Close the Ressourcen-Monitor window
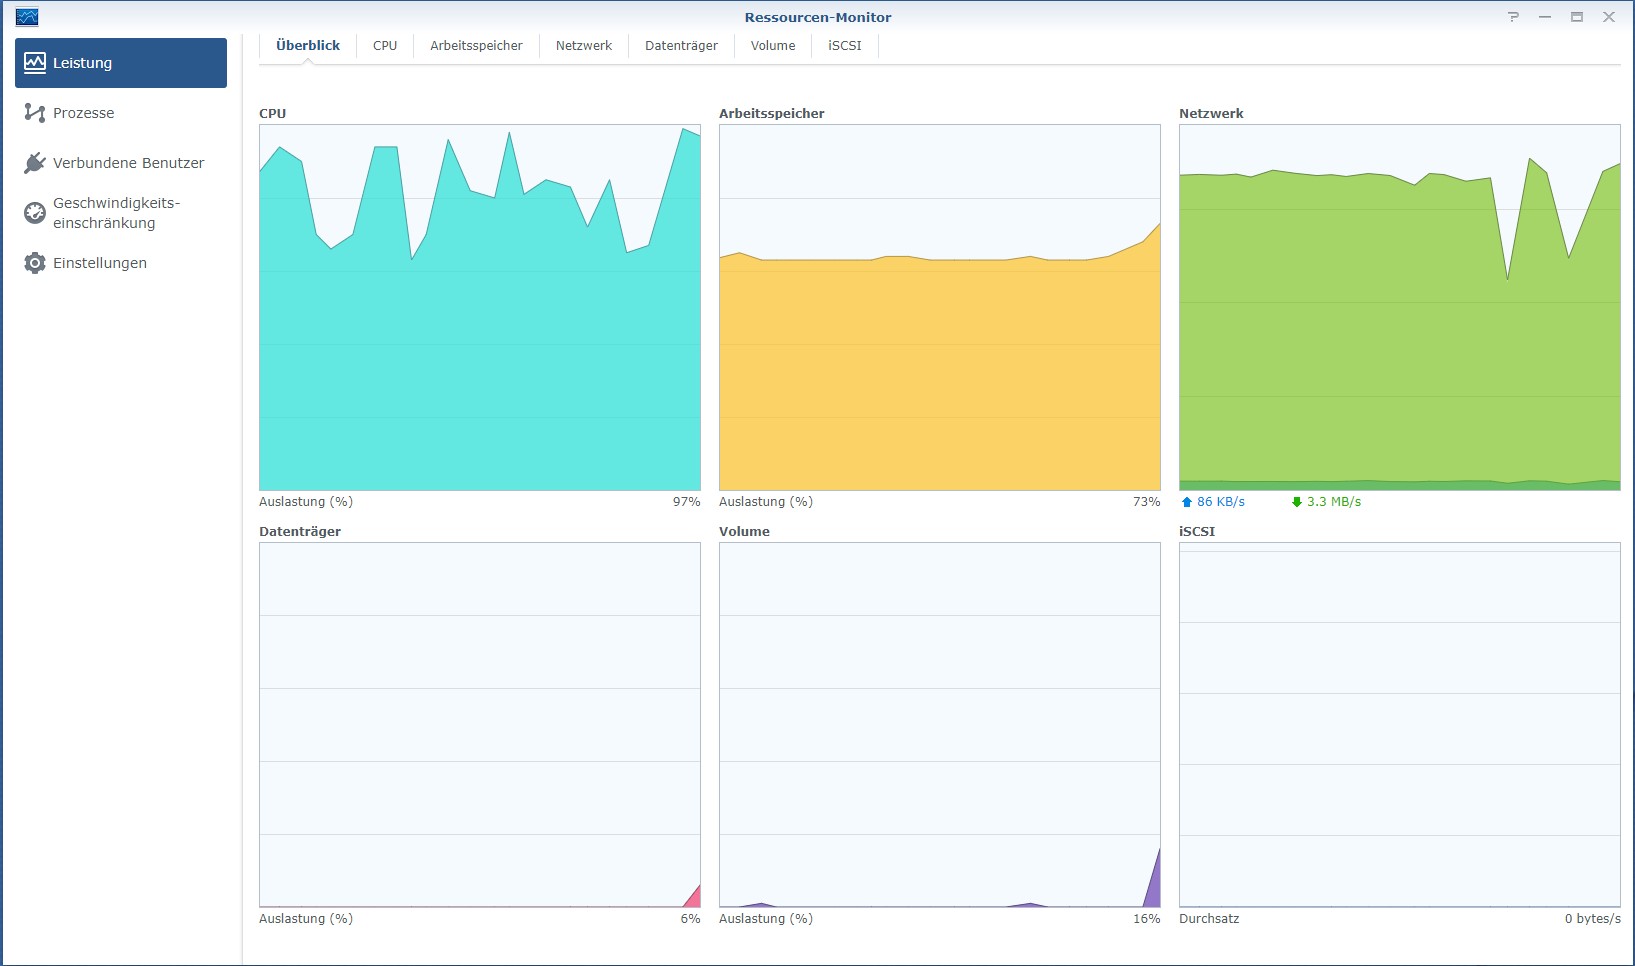Image resolution: width=1635 pixels, height=966 pixels. 1609,17
